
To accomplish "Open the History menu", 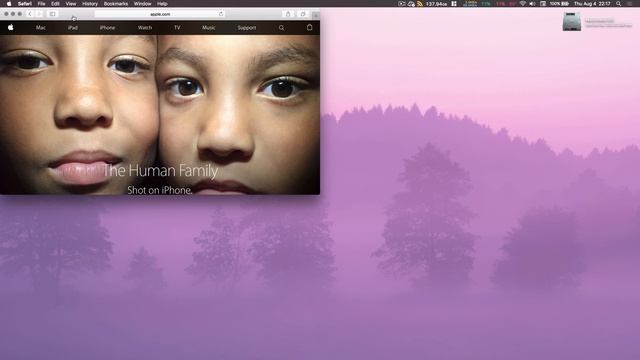I will pos(90,4).
